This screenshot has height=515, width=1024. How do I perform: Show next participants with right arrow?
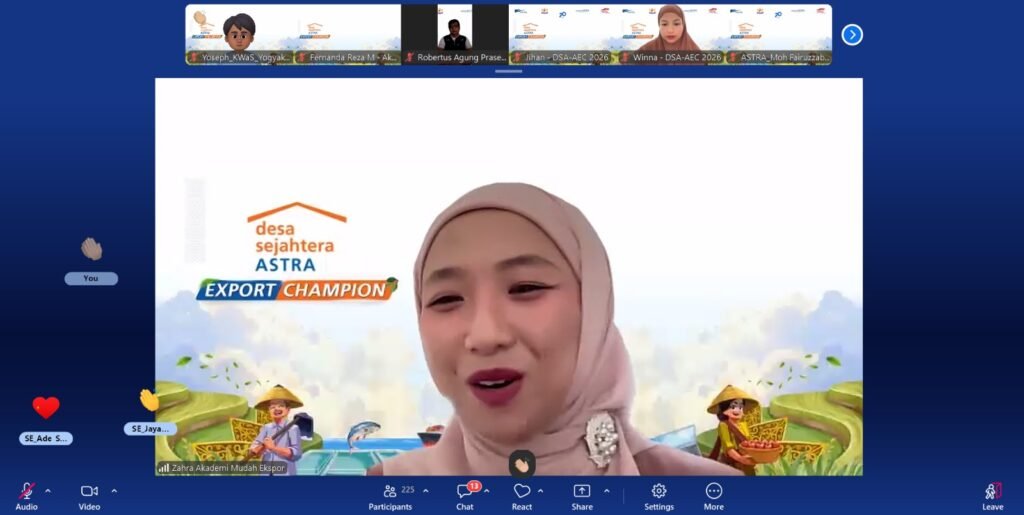point(852,35)
